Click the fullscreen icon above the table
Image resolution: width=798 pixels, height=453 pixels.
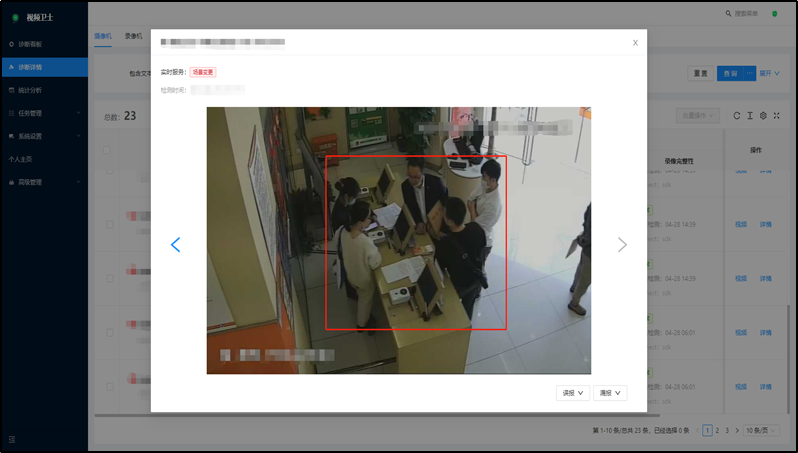(x=777, y=116)
